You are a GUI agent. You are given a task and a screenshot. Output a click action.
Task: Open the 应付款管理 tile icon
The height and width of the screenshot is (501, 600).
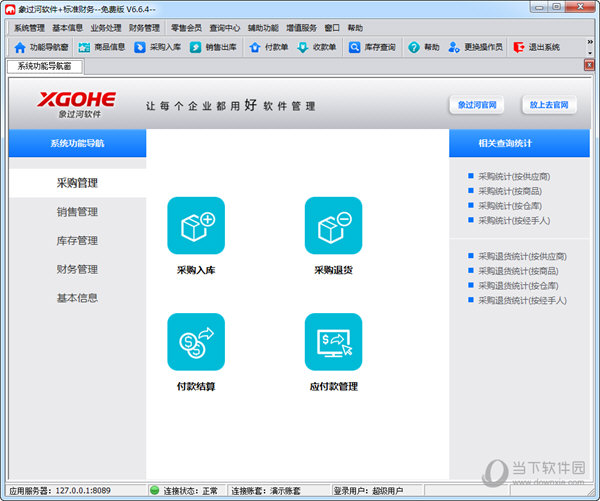pos(333,342)
